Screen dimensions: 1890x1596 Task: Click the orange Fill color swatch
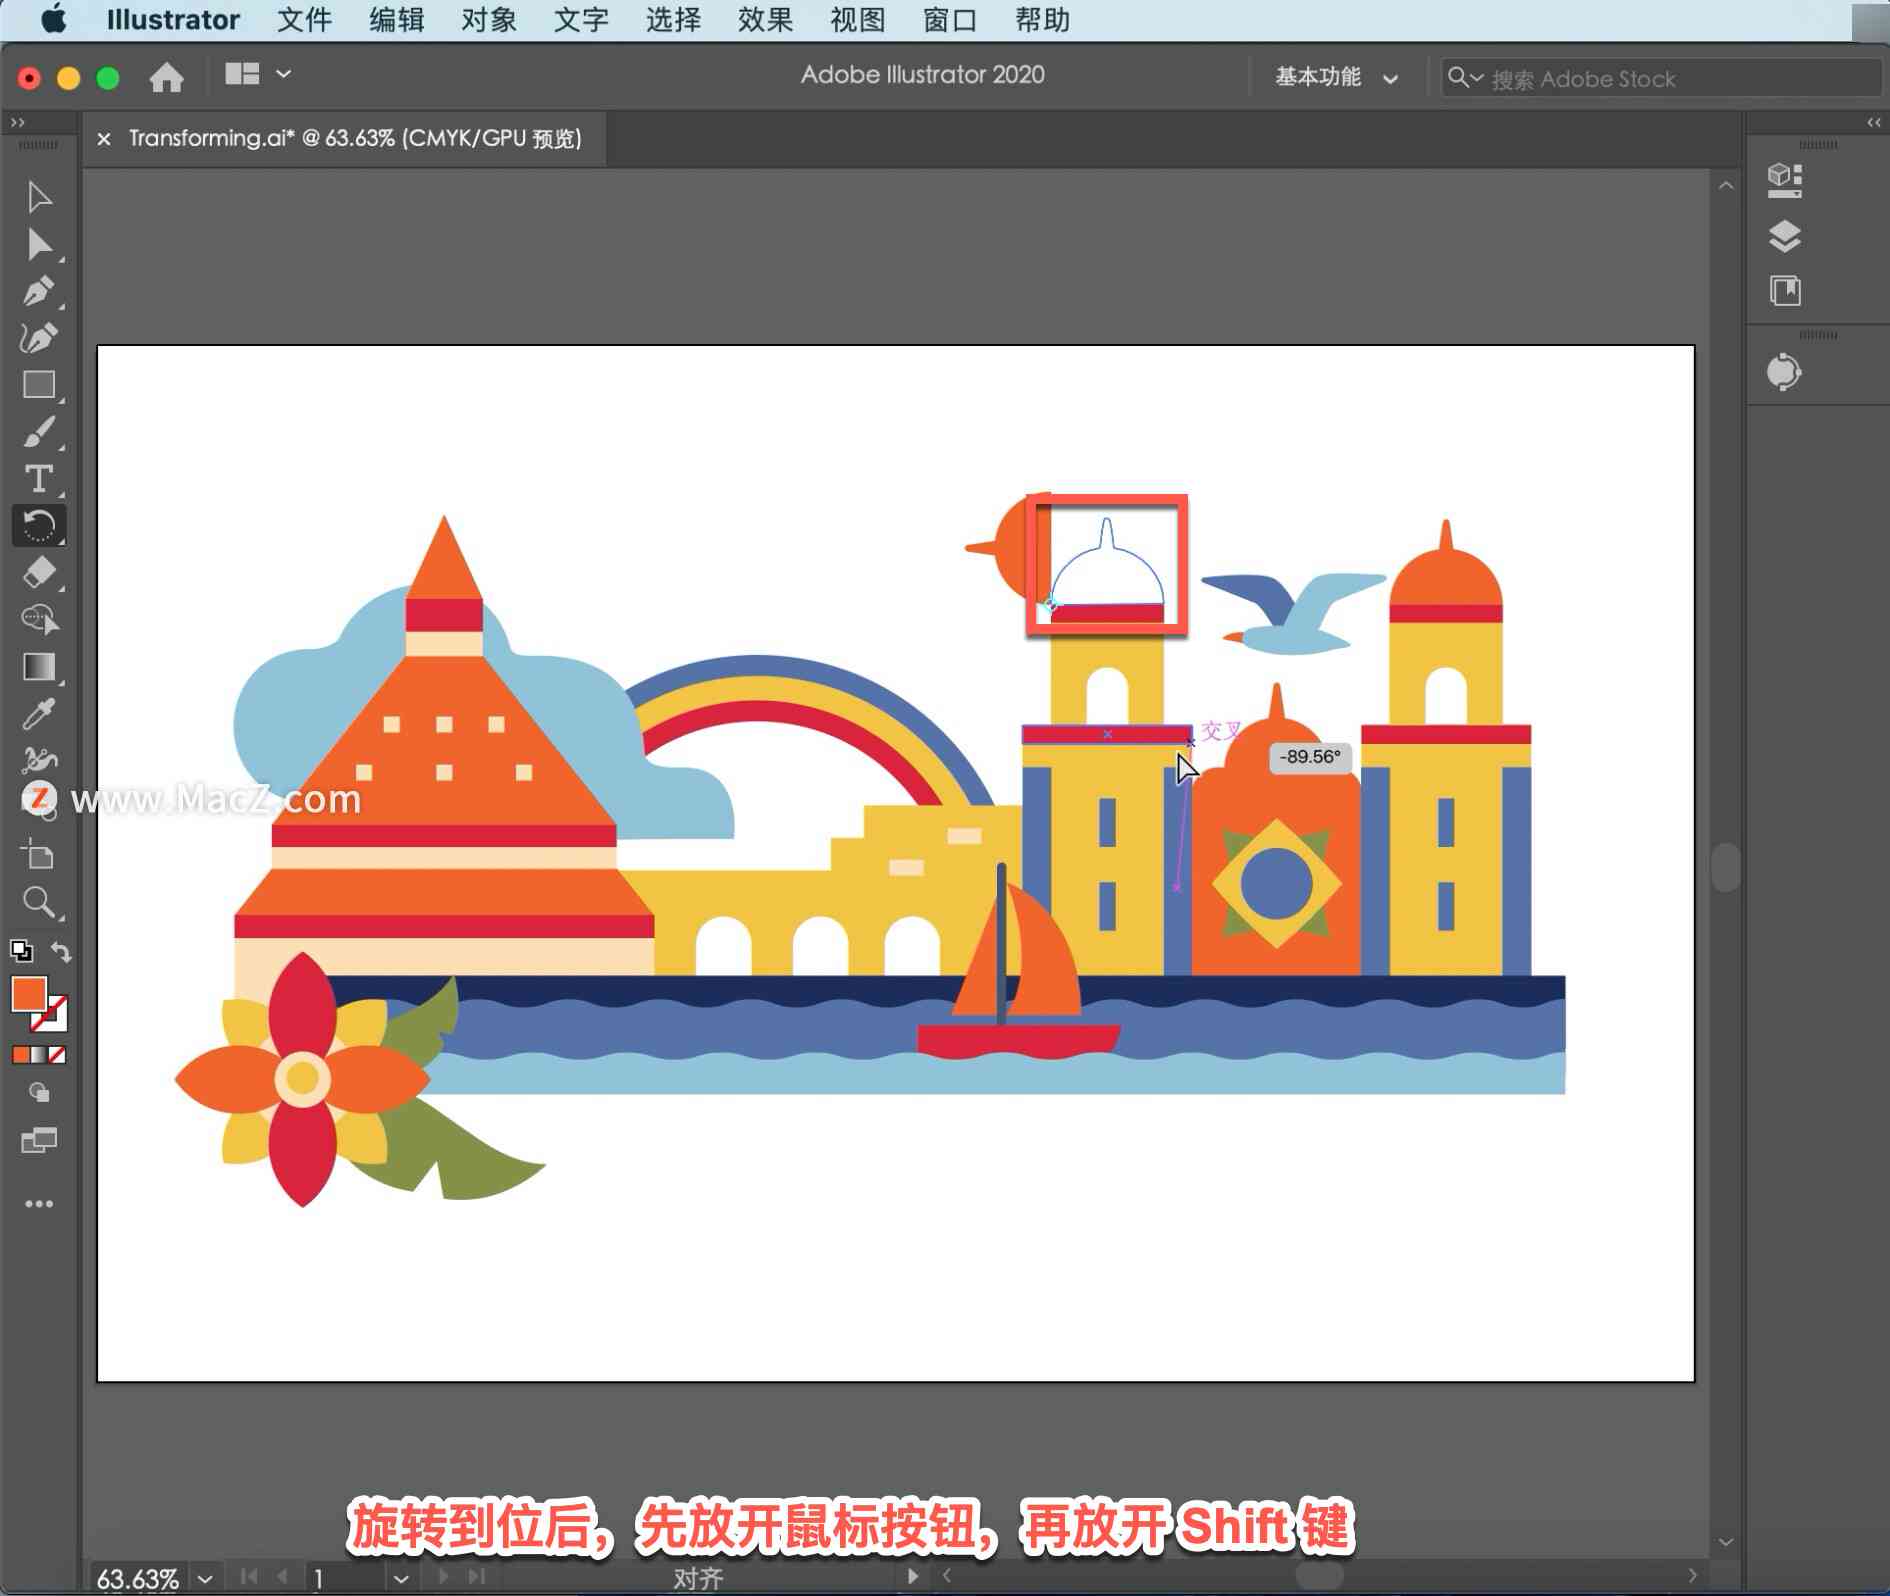pyautogui.click(x=29, y=994)
